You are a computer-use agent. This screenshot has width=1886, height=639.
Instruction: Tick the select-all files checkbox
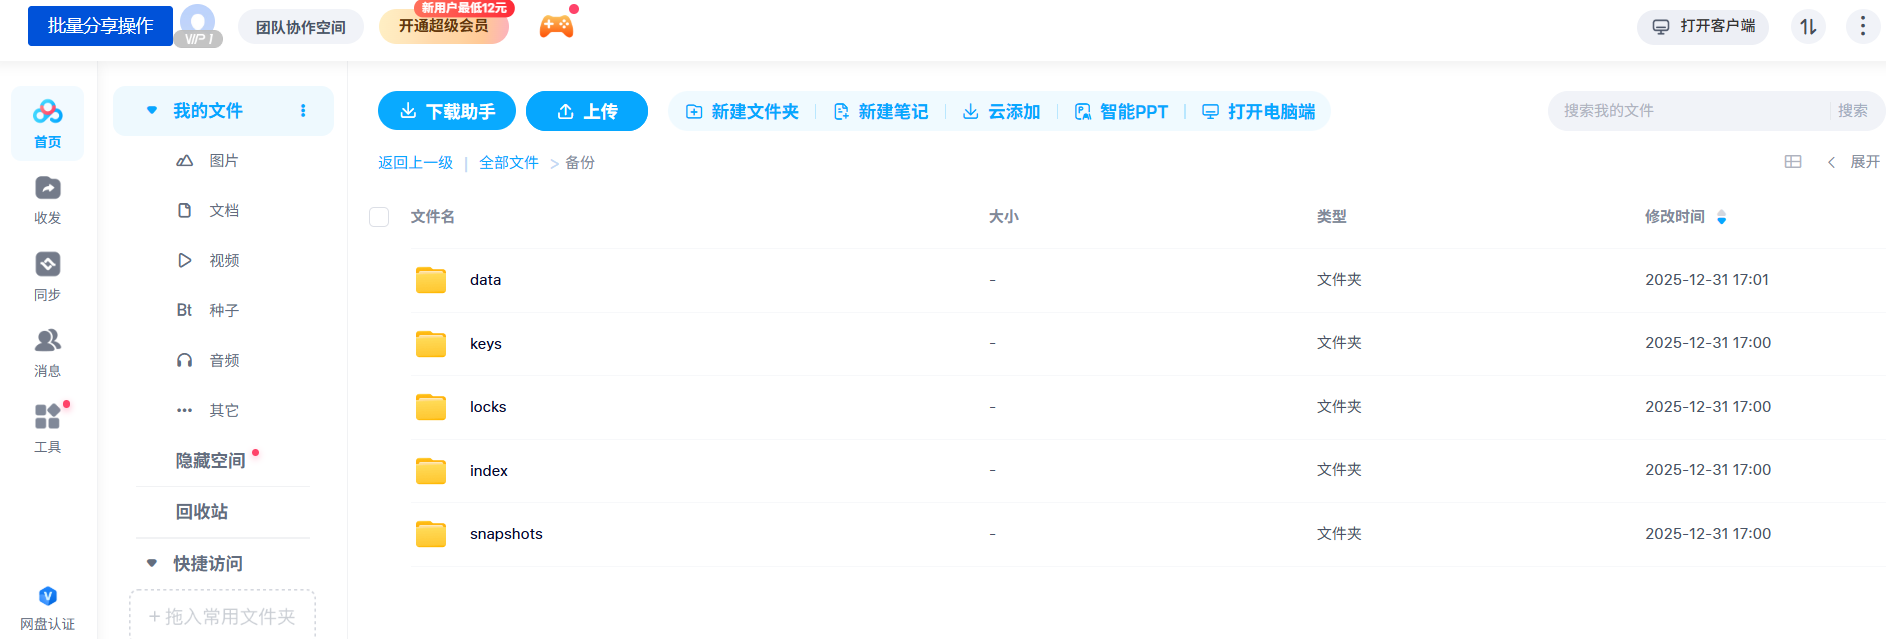[x=379, y=217]
